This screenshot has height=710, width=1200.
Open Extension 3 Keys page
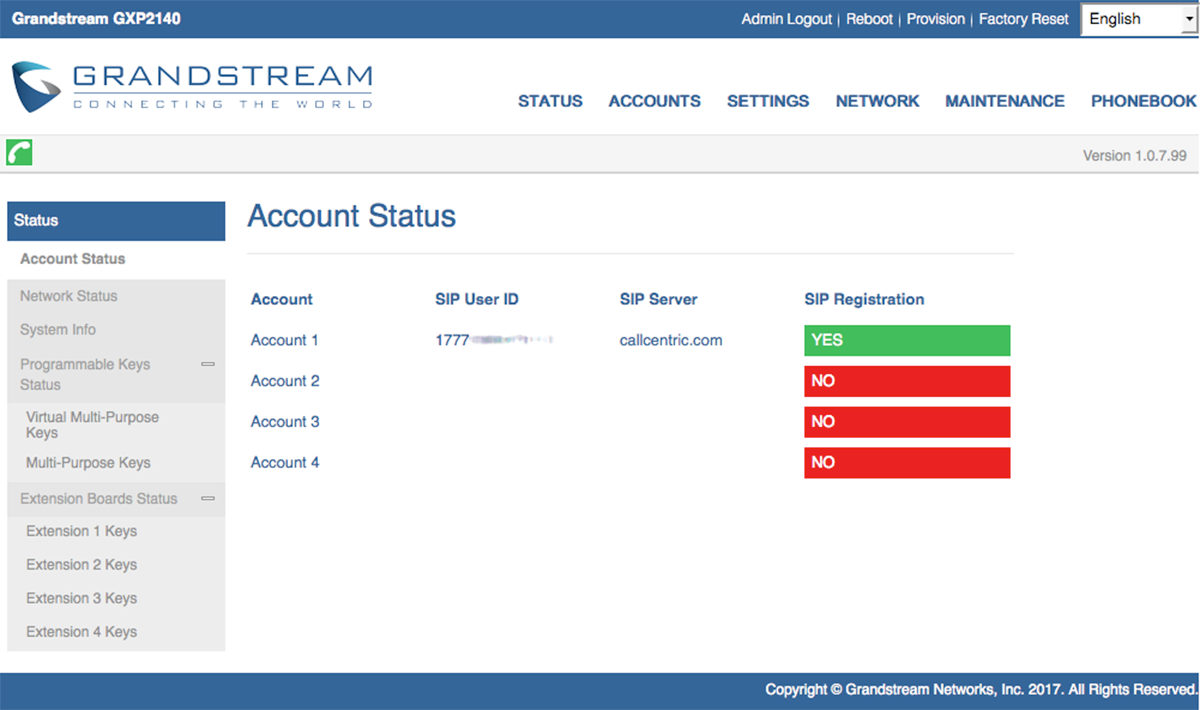coord(82,598)
